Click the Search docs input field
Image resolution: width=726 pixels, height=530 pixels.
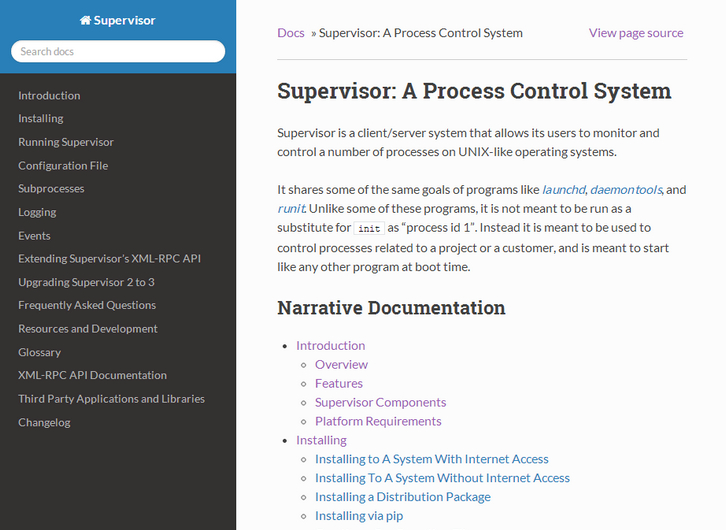point(118,51)
